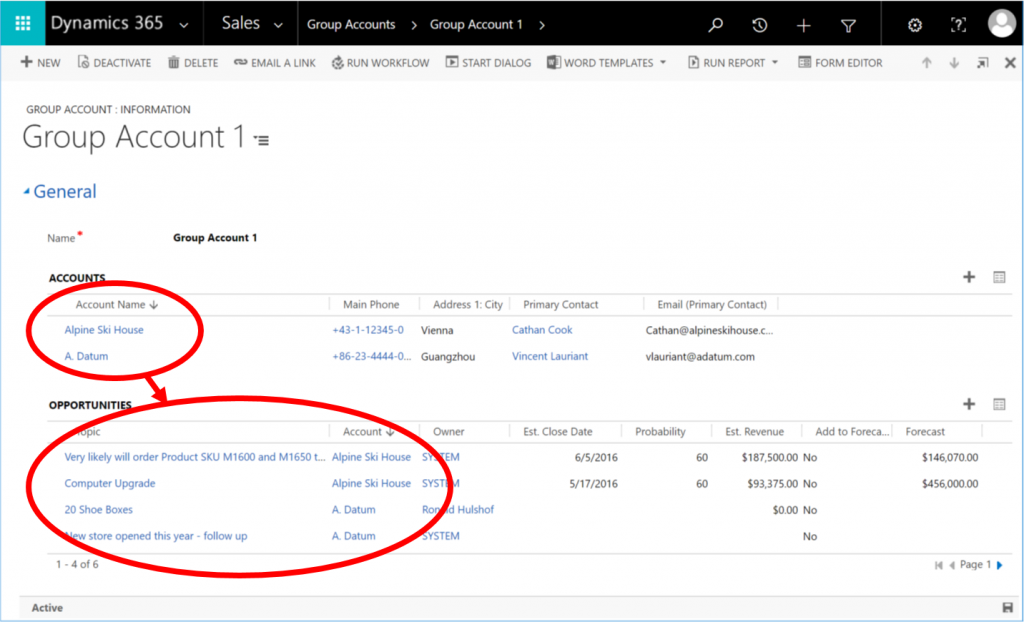
Task: Open contact Cathan Cook
Action: [542, 330]
